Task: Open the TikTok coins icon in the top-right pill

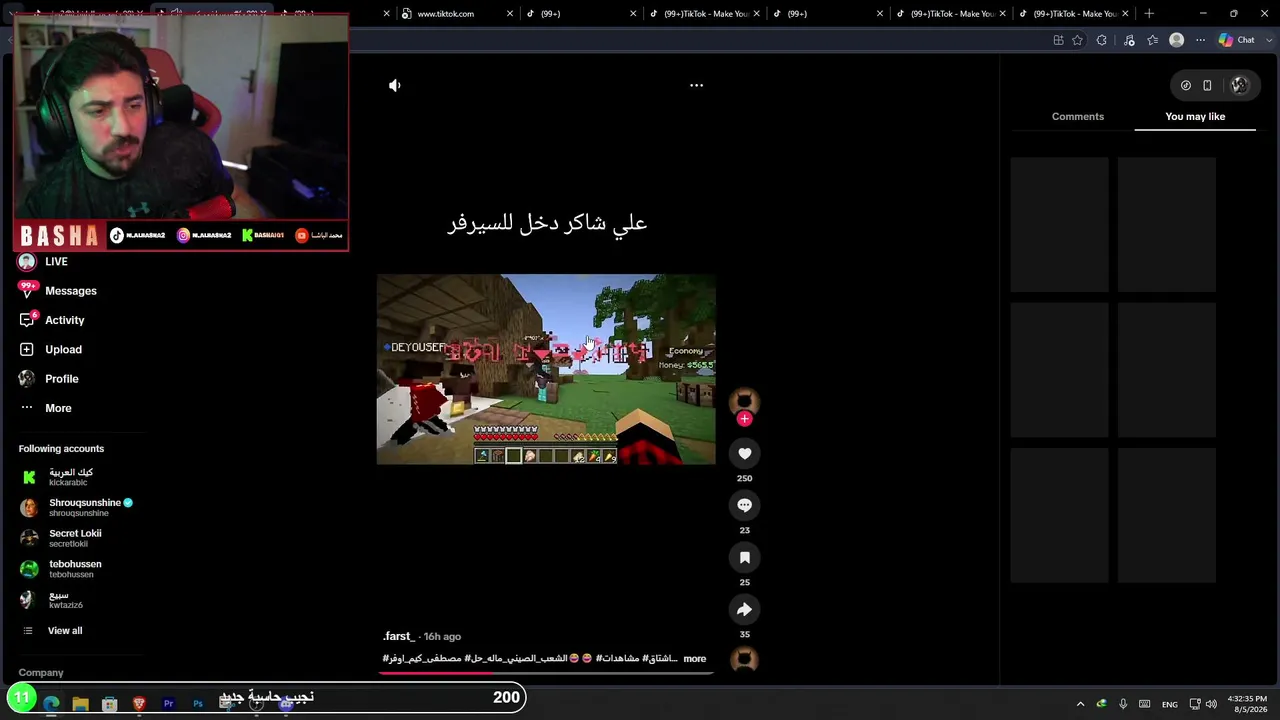Action: point(1186,86)
